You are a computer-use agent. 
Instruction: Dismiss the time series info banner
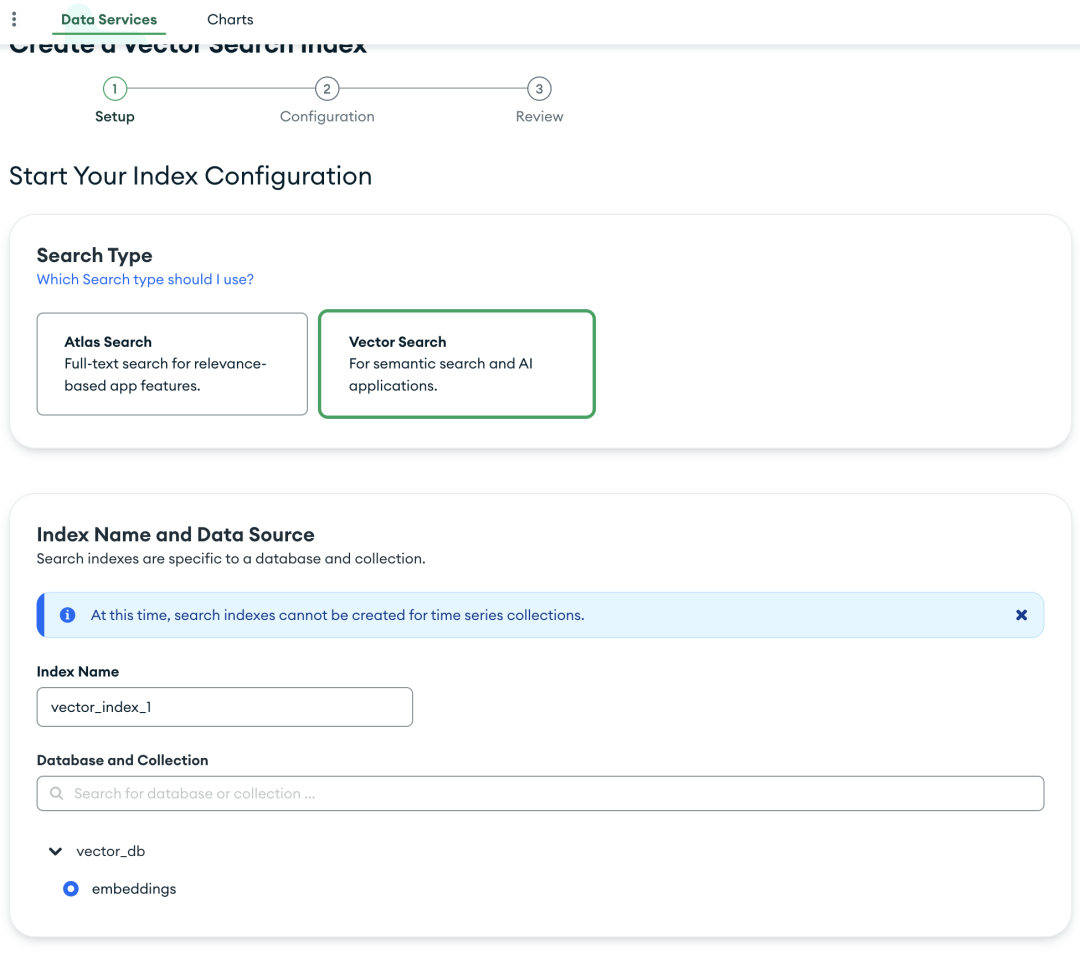1021,615
